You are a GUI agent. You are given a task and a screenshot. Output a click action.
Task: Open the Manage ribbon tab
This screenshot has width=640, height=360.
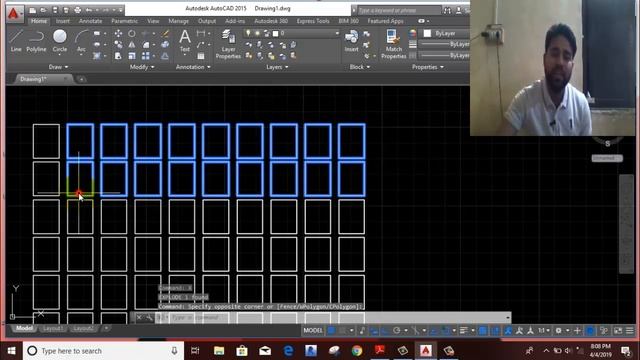point(178,21)
